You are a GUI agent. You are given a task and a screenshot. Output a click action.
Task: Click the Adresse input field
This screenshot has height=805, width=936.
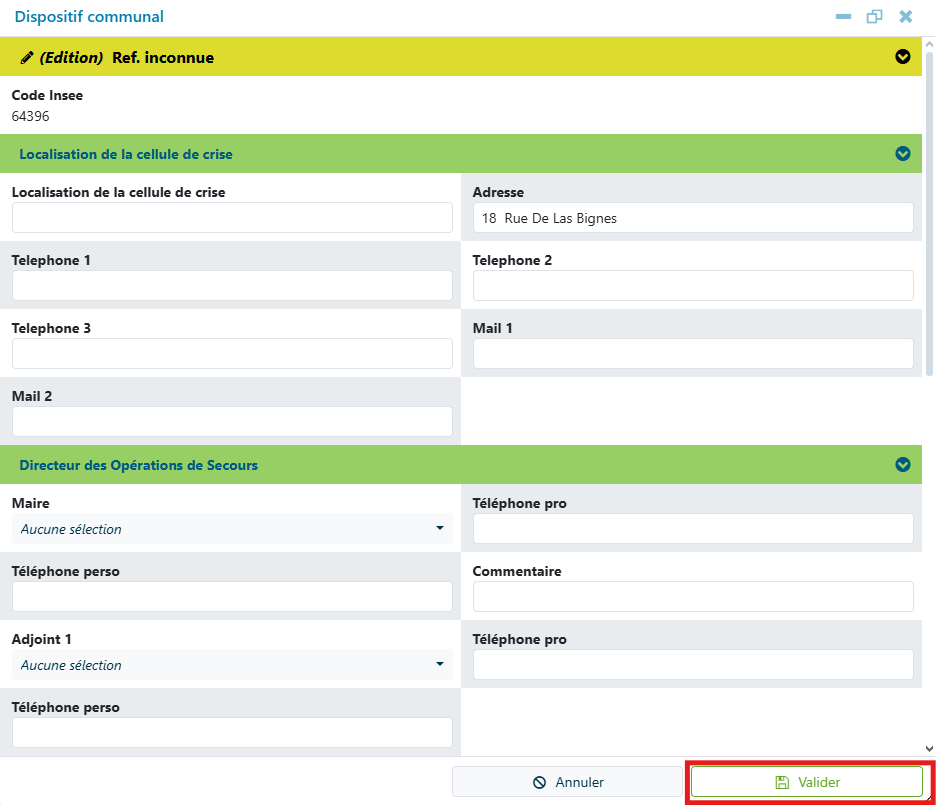[x=693, y=218]
